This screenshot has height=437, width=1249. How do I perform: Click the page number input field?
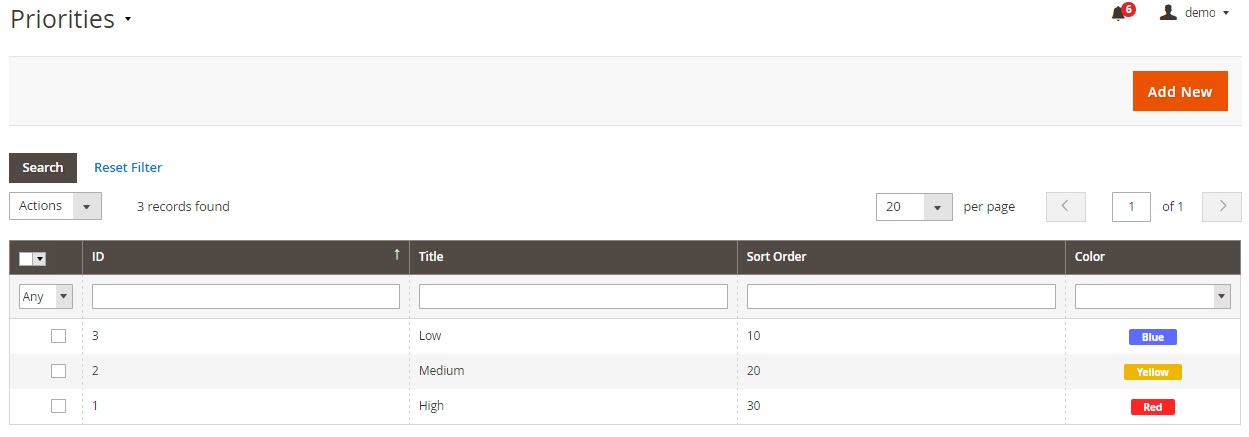(x=1131, y=207)
